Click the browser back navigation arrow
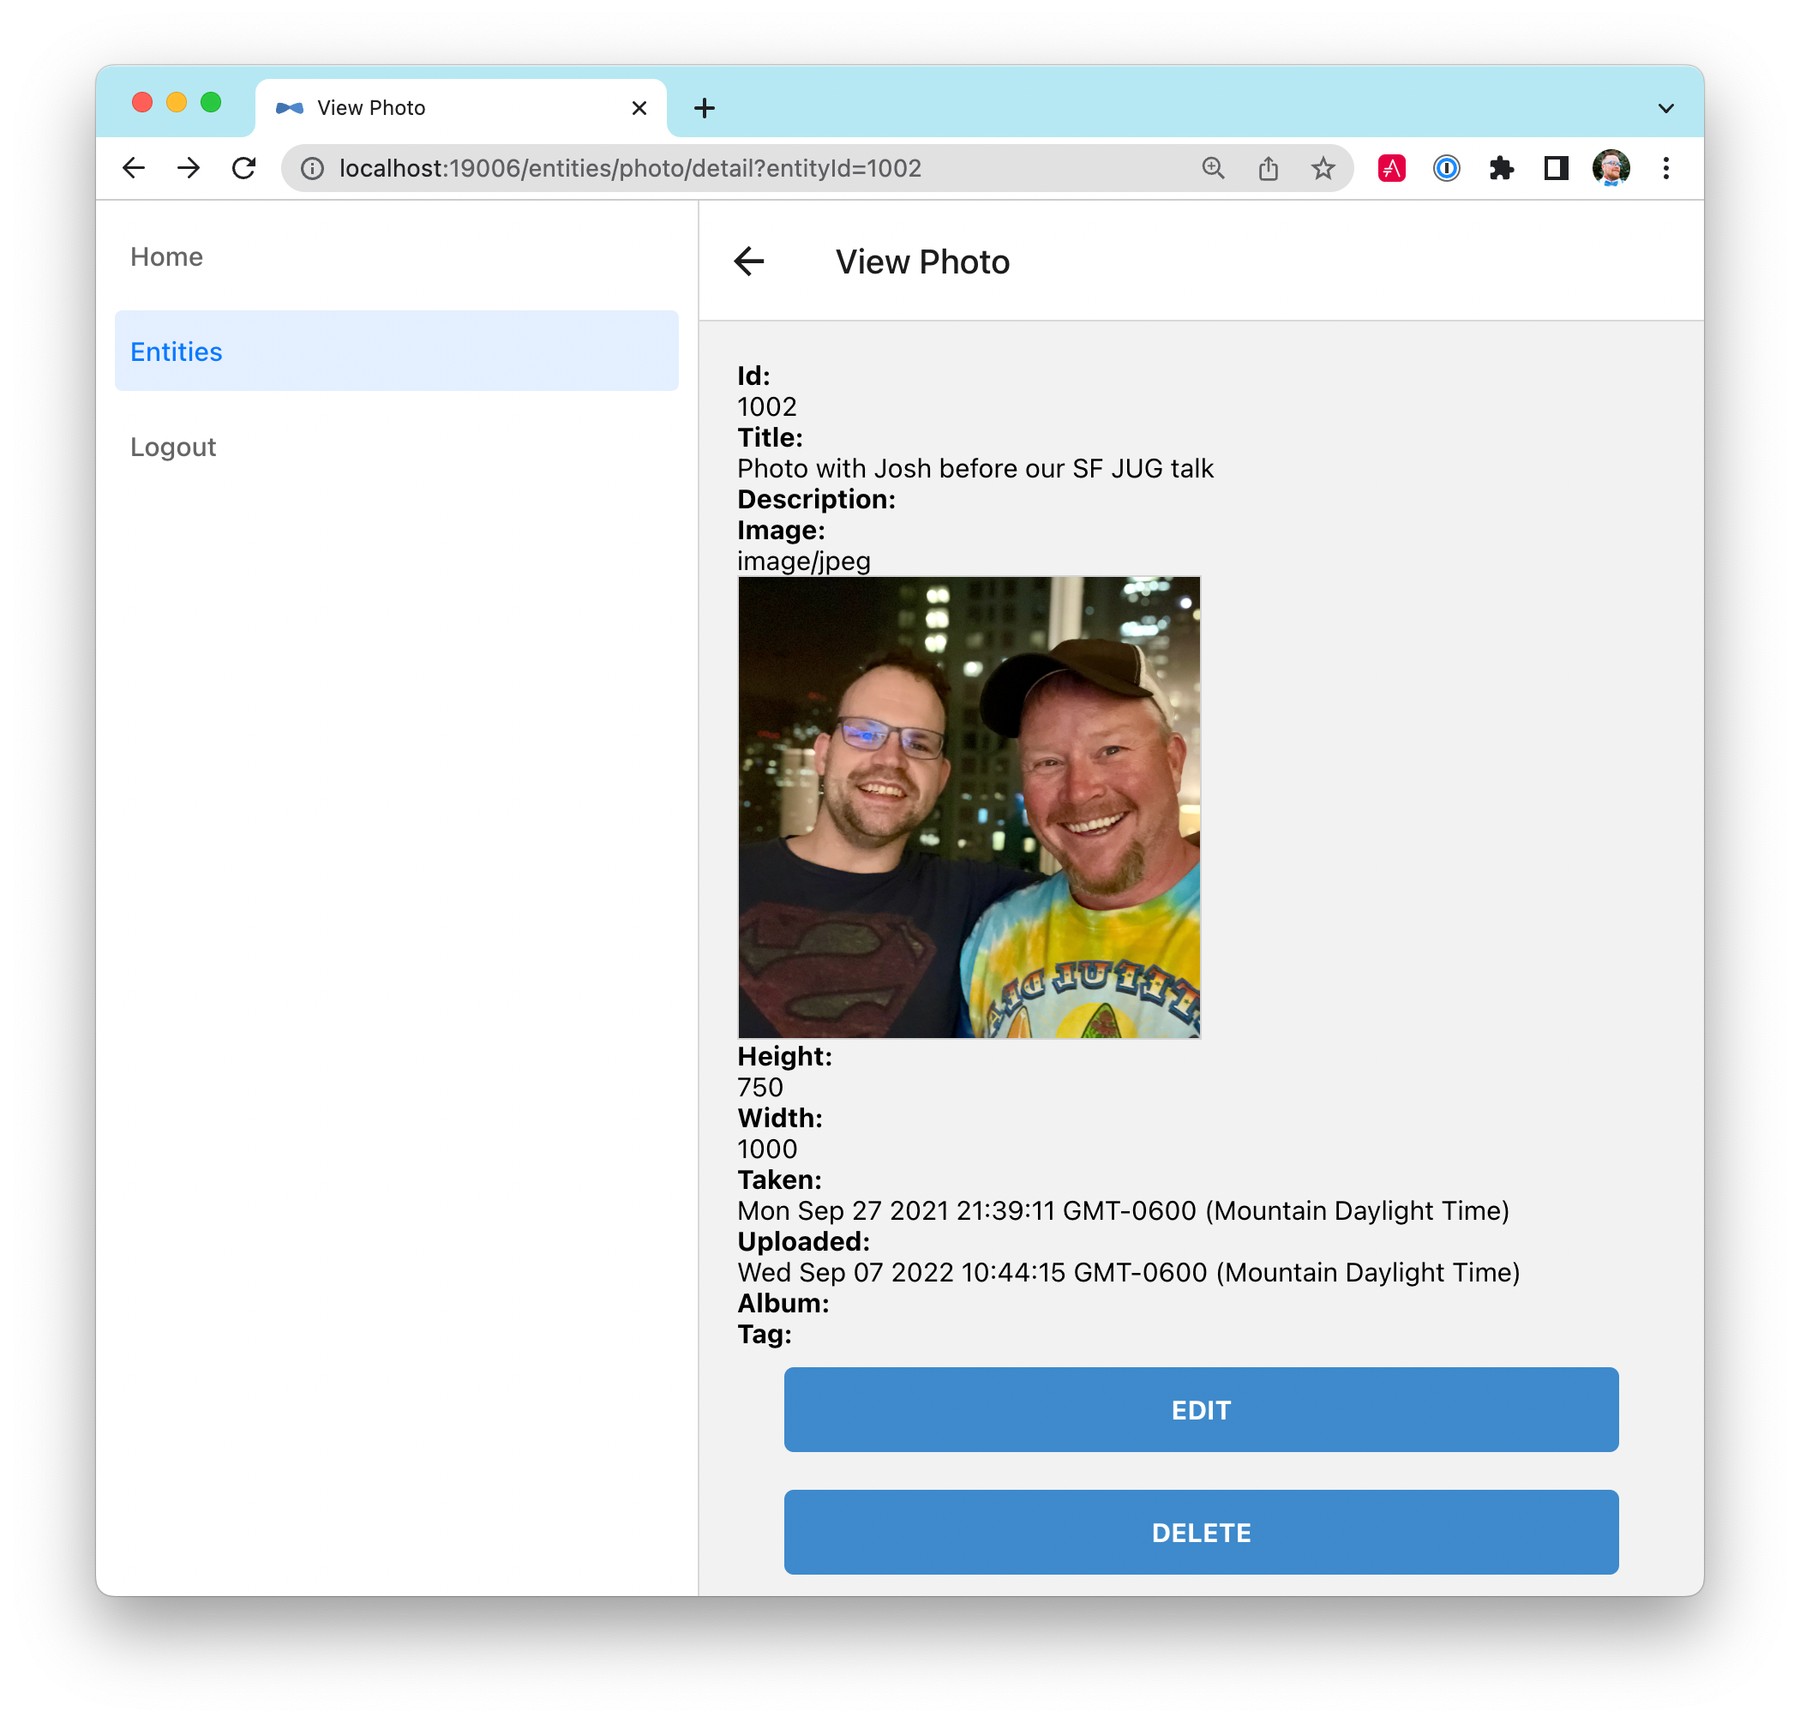Viewport: 1800px width, 1723px height. point(134,168)
